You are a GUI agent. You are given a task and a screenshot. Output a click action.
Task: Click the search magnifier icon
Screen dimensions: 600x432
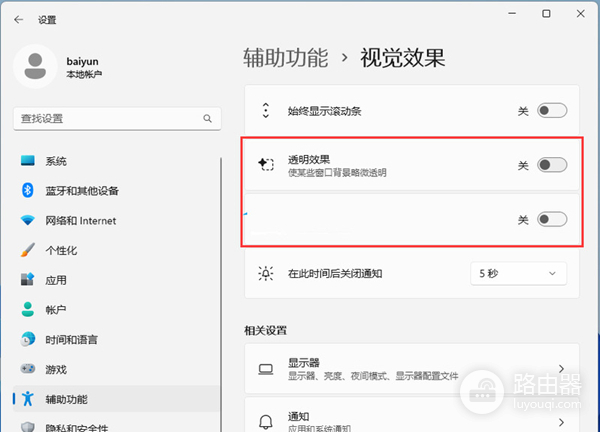[x=207, y=119]
